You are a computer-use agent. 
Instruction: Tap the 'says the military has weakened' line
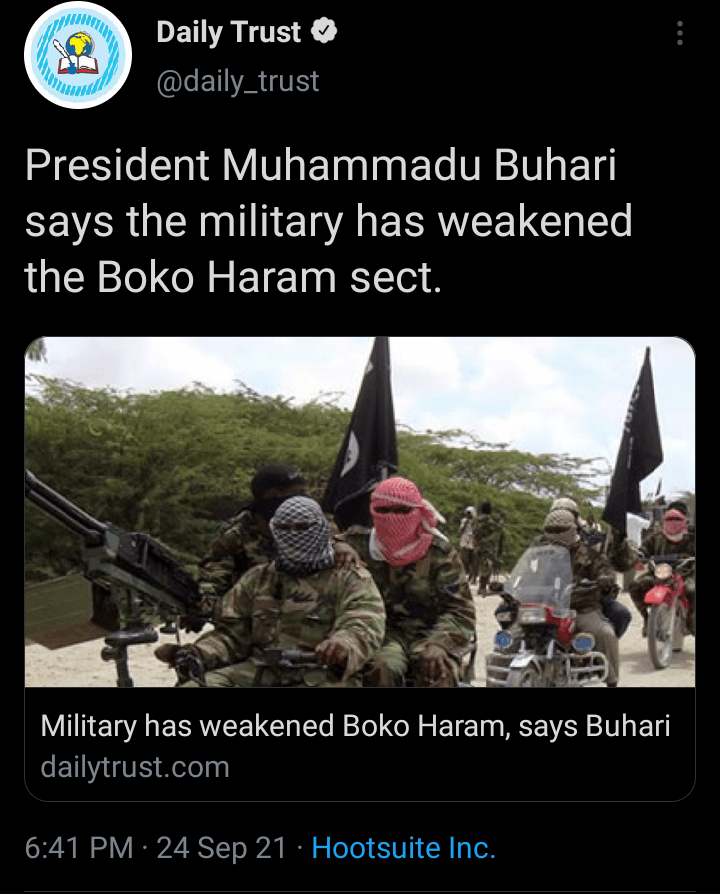[x=329, y=222]
